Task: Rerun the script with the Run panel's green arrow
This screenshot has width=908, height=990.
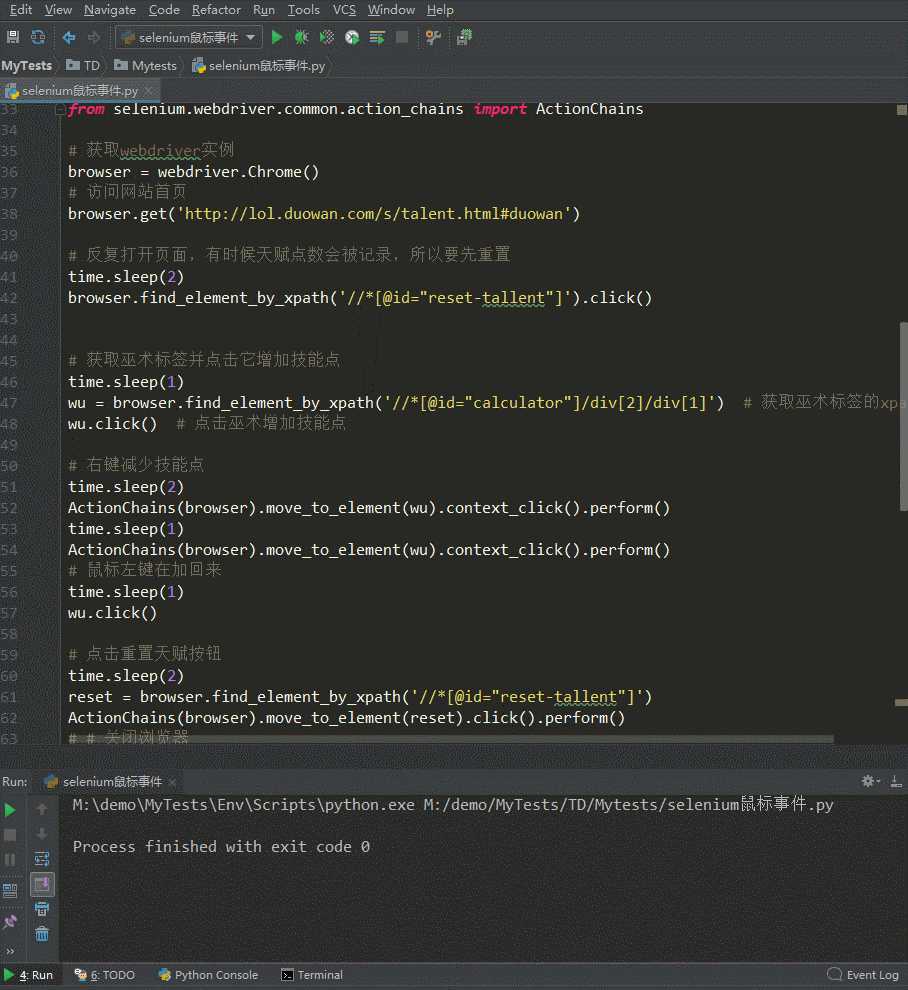Action: tap(10, 810)
